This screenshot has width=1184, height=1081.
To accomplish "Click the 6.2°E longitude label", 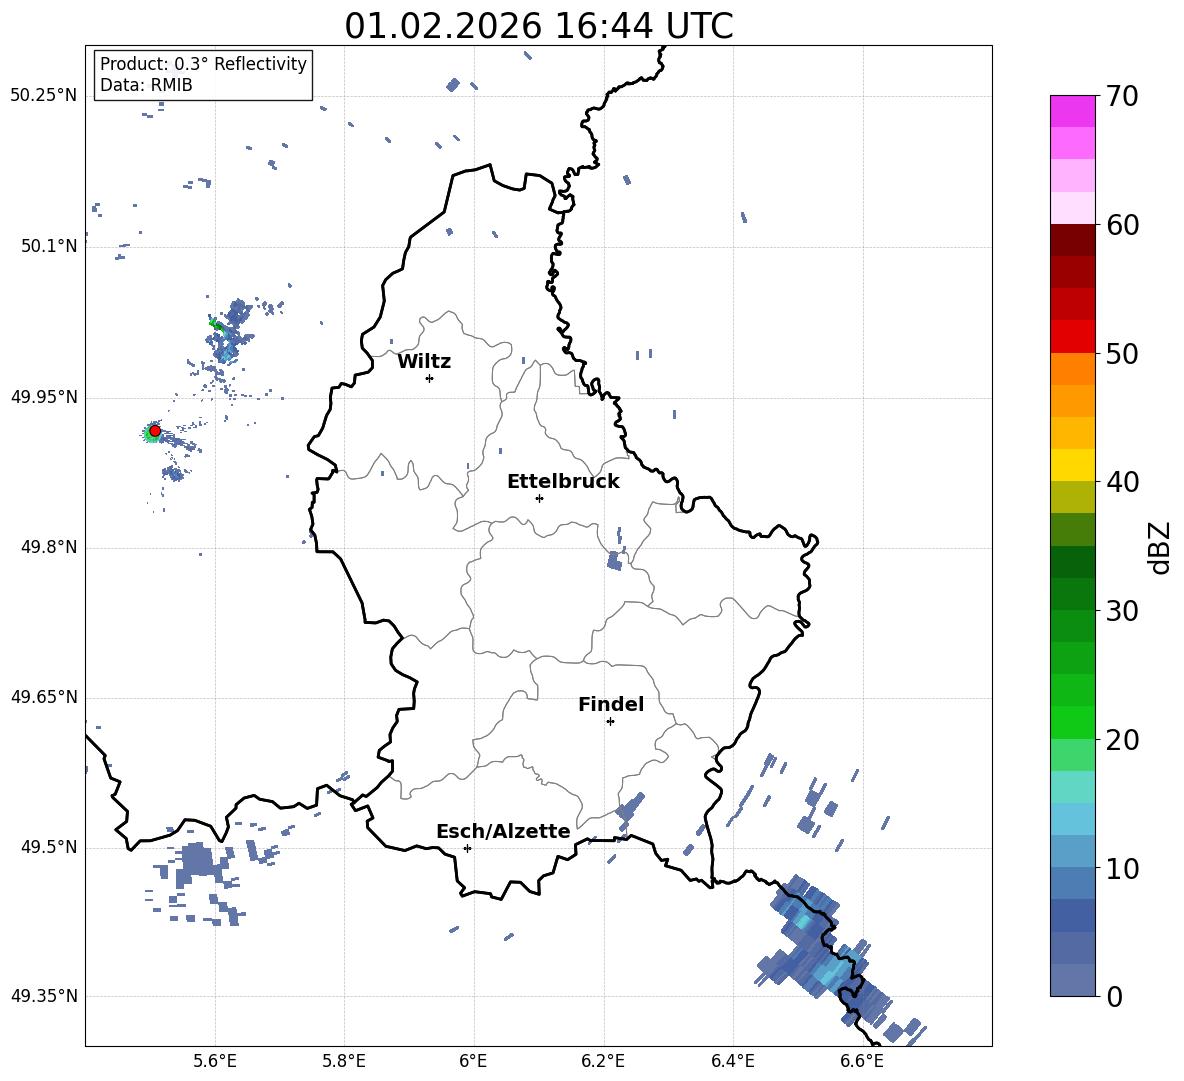I will point(603,1062).
